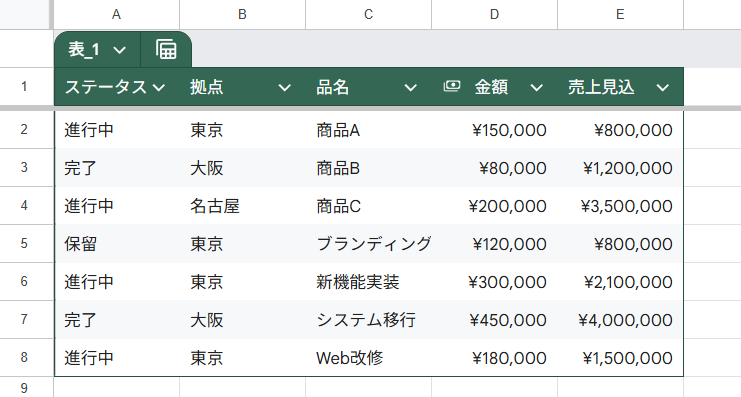Expand the ステータス column dropdown arrow
The width and height of the screenshot is (741, 397).
(159, 87)
